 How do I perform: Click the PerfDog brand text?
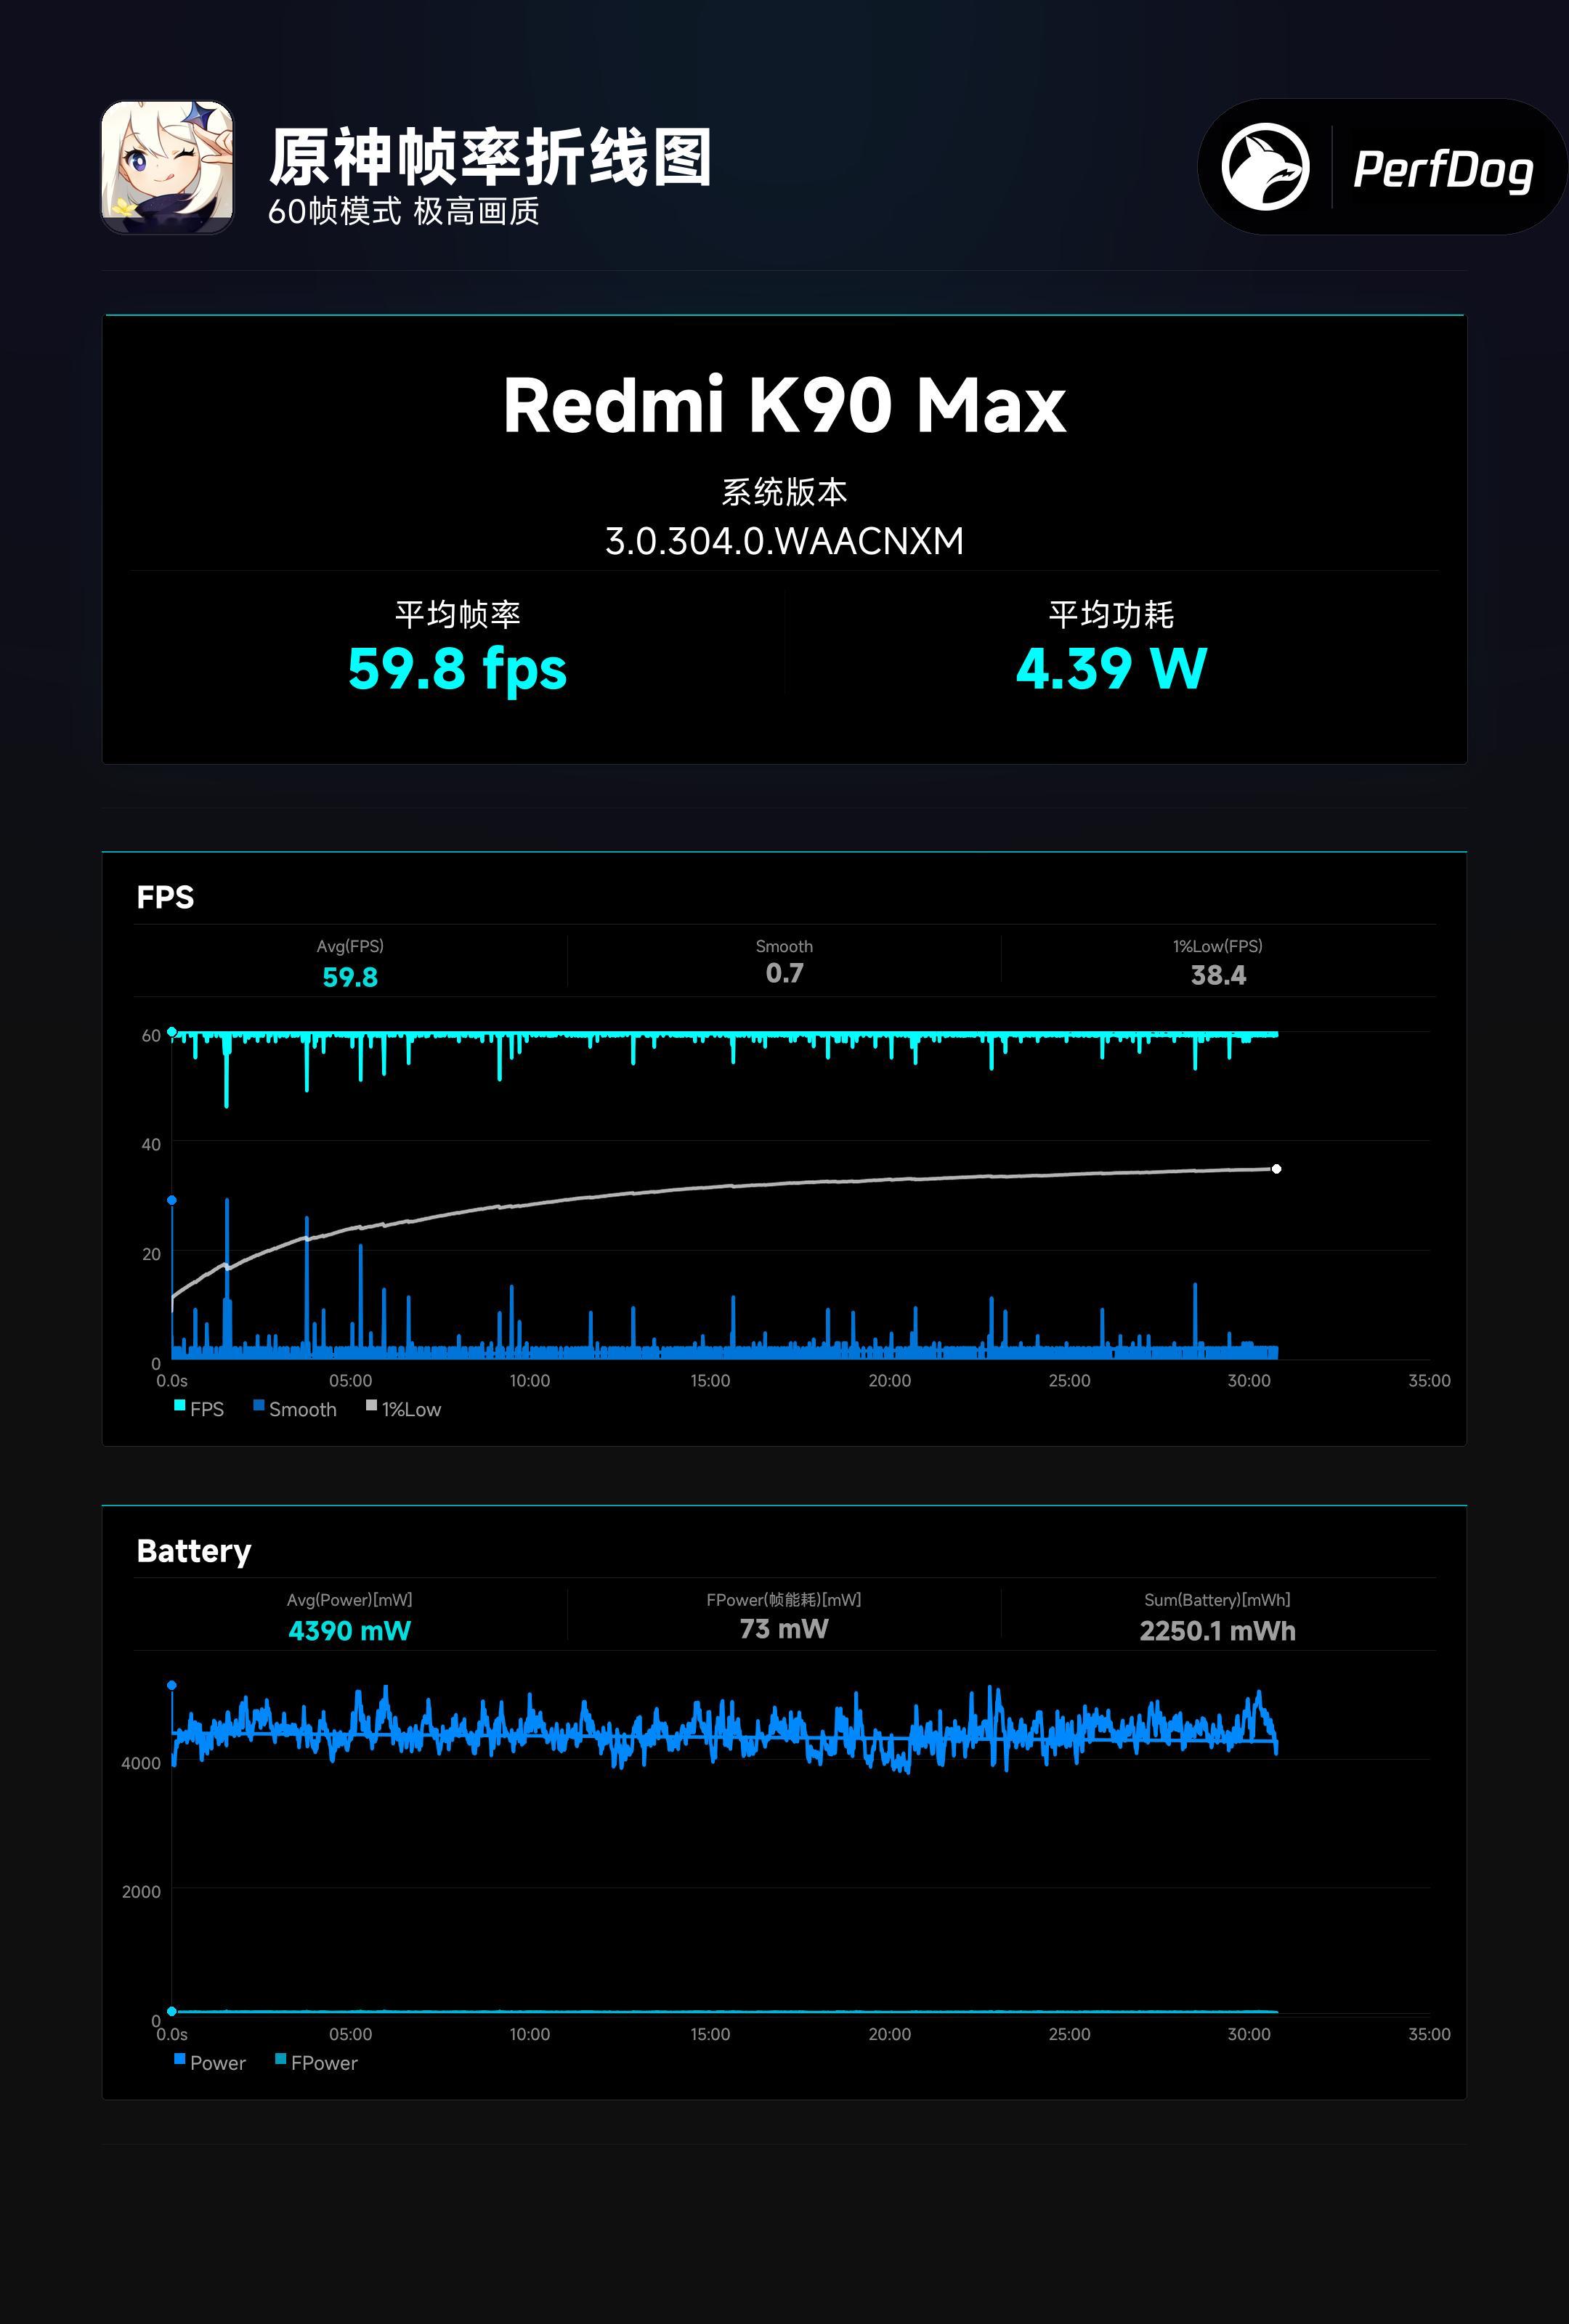pos(1442,169)
